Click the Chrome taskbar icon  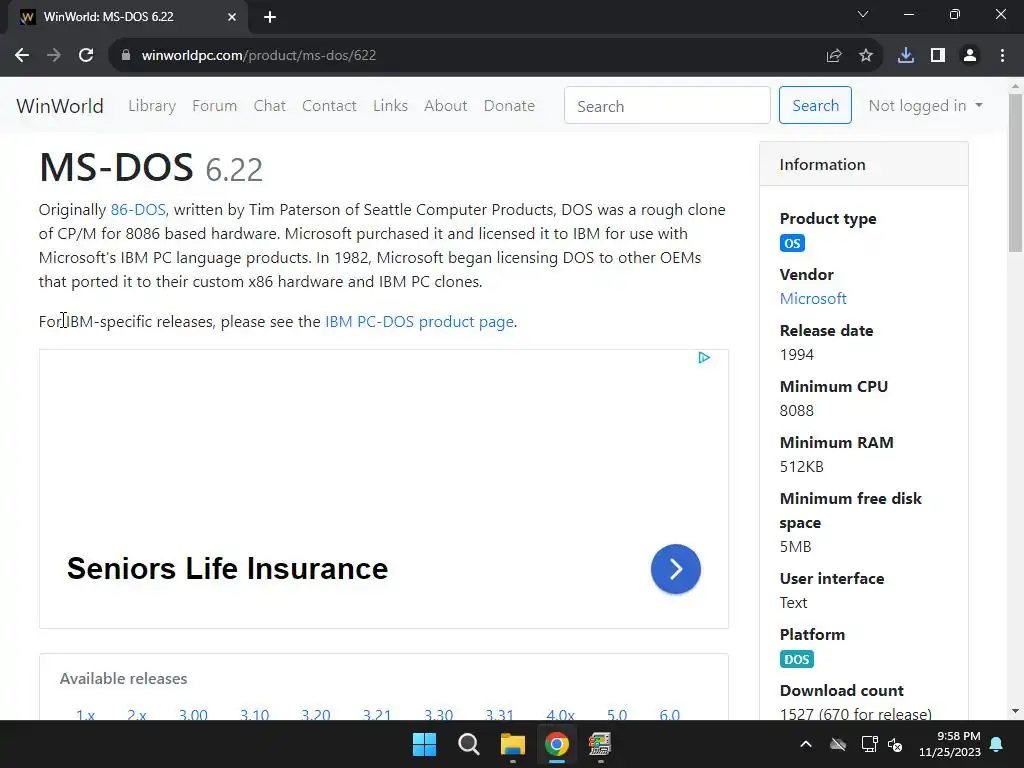point(557,744)
